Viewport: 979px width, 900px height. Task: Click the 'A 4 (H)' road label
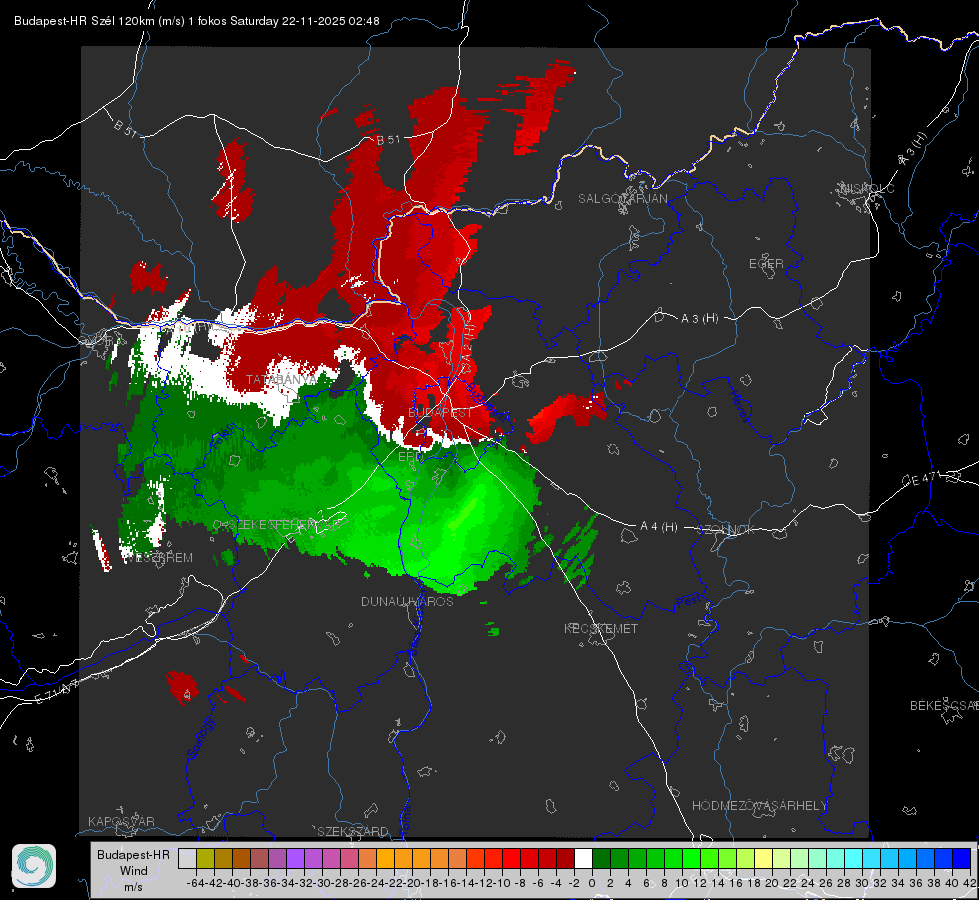pos(659,527)
